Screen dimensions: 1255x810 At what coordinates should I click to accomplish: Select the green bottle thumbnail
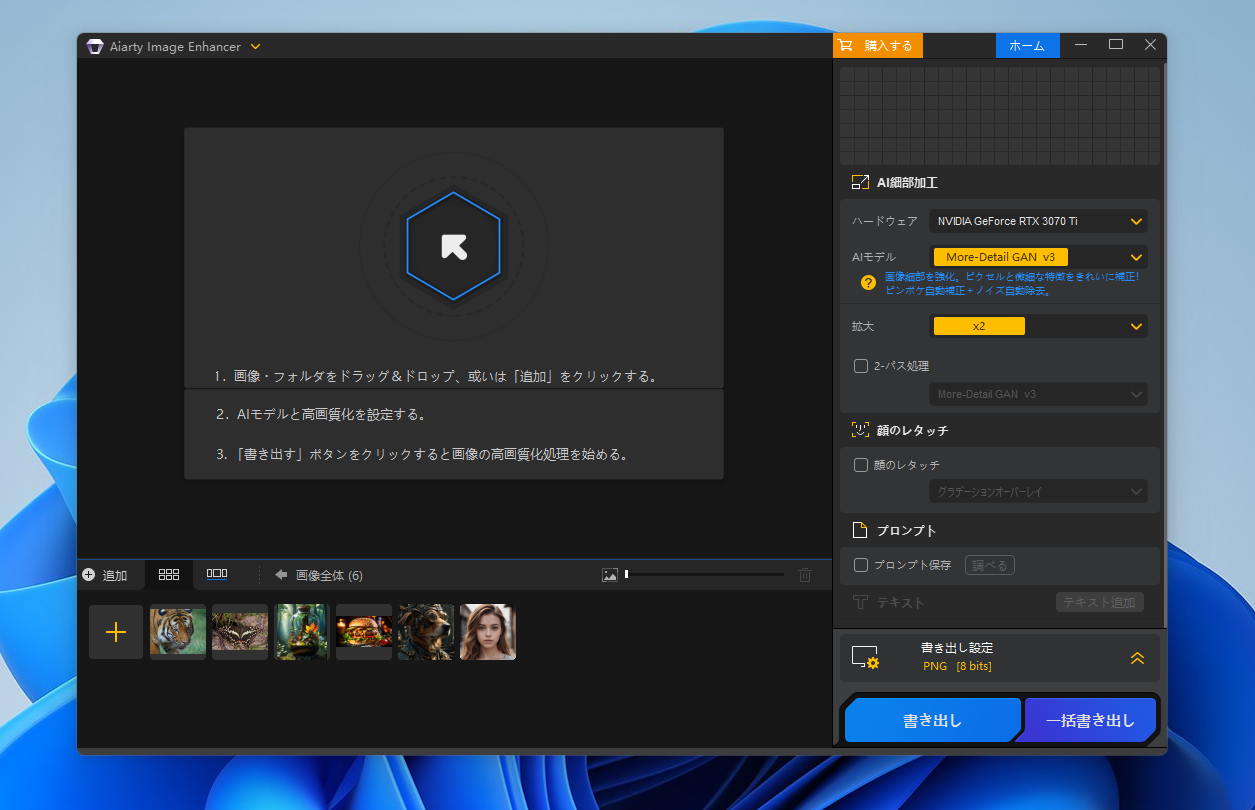[x=302, y=632]
